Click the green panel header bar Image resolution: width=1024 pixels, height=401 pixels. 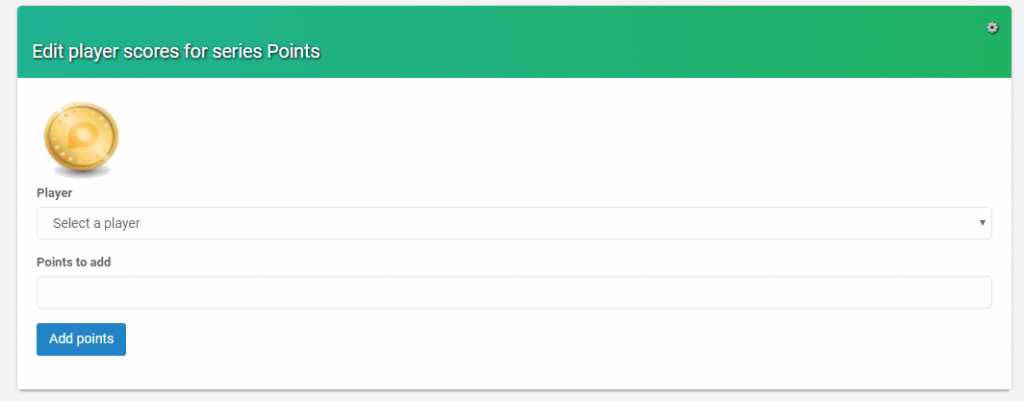[x=514, y=42]
